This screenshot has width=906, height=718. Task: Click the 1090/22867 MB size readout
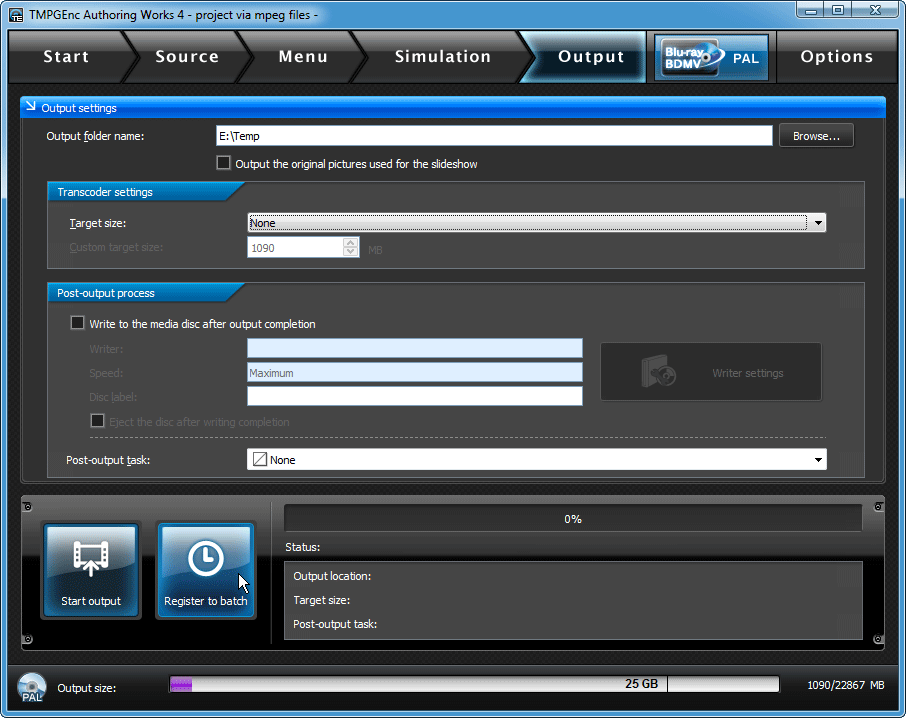pos(845,685)
